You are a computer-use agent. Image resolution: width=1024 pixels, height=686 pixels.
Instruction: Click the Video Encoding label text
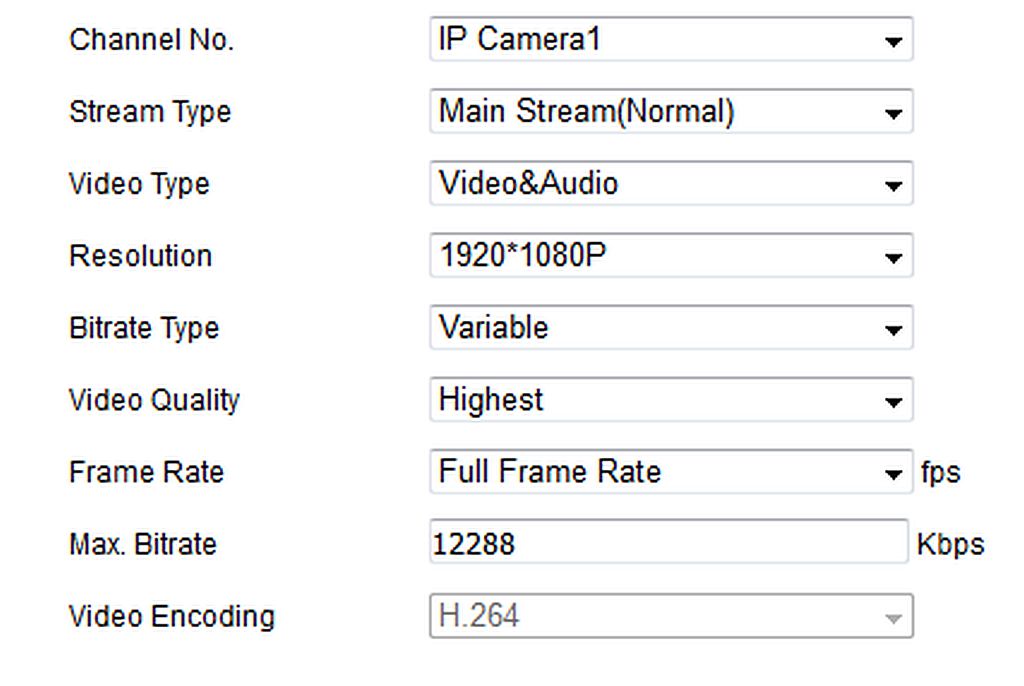click(172, 617)
